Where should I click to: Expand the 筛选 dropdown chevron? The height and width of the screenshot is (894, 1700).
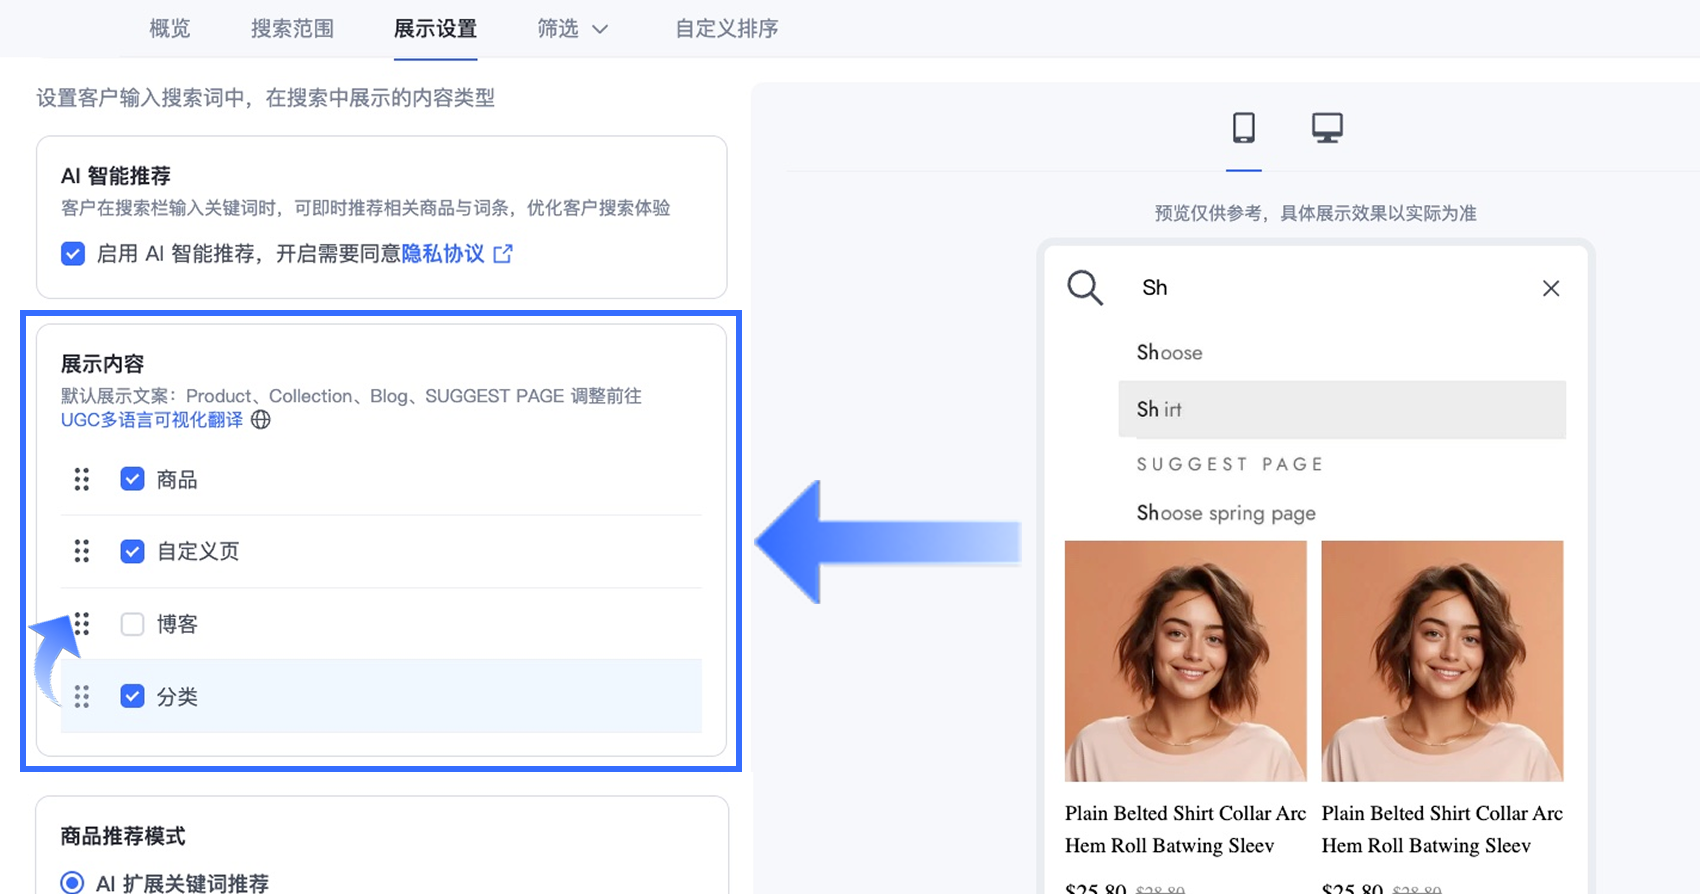click(600, 30)
